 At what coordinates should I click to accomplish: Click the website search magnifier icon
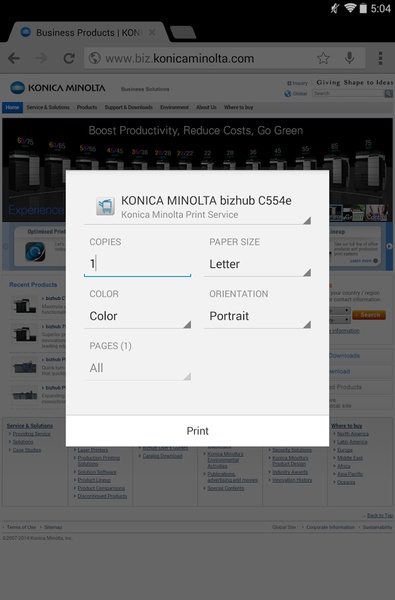[388, 93]
